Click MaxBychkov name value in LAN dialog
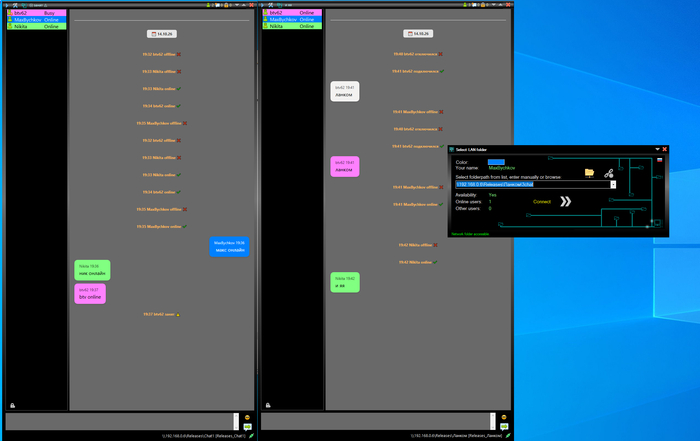 tap(502, 168)
